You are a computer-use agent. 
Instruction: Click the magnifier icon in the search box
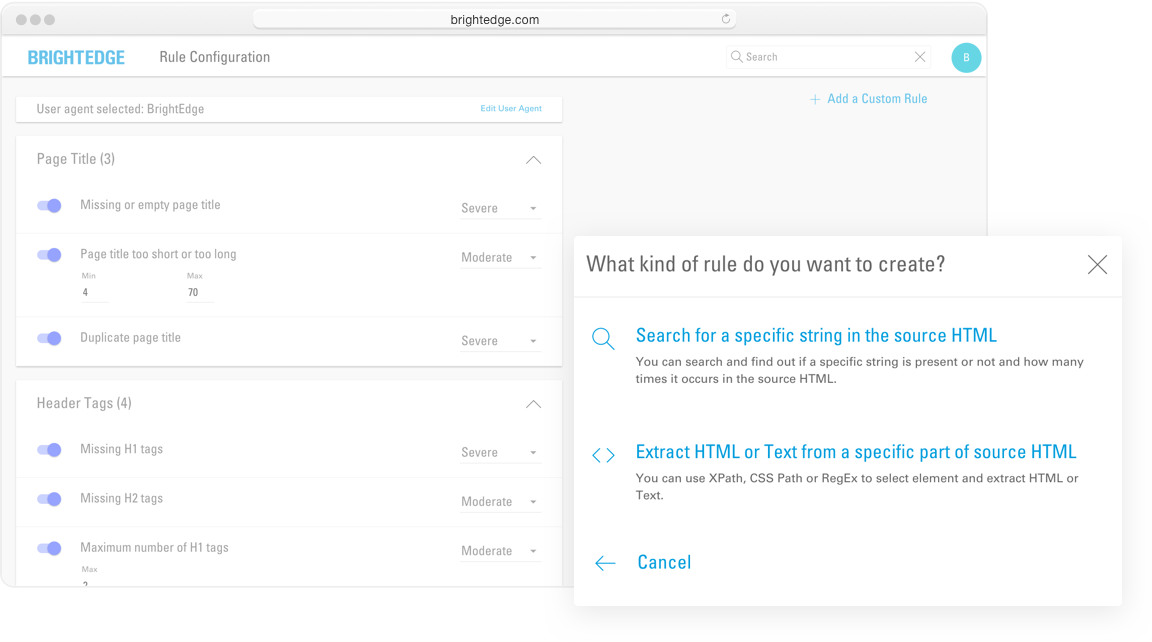click(x=737, y=57)
